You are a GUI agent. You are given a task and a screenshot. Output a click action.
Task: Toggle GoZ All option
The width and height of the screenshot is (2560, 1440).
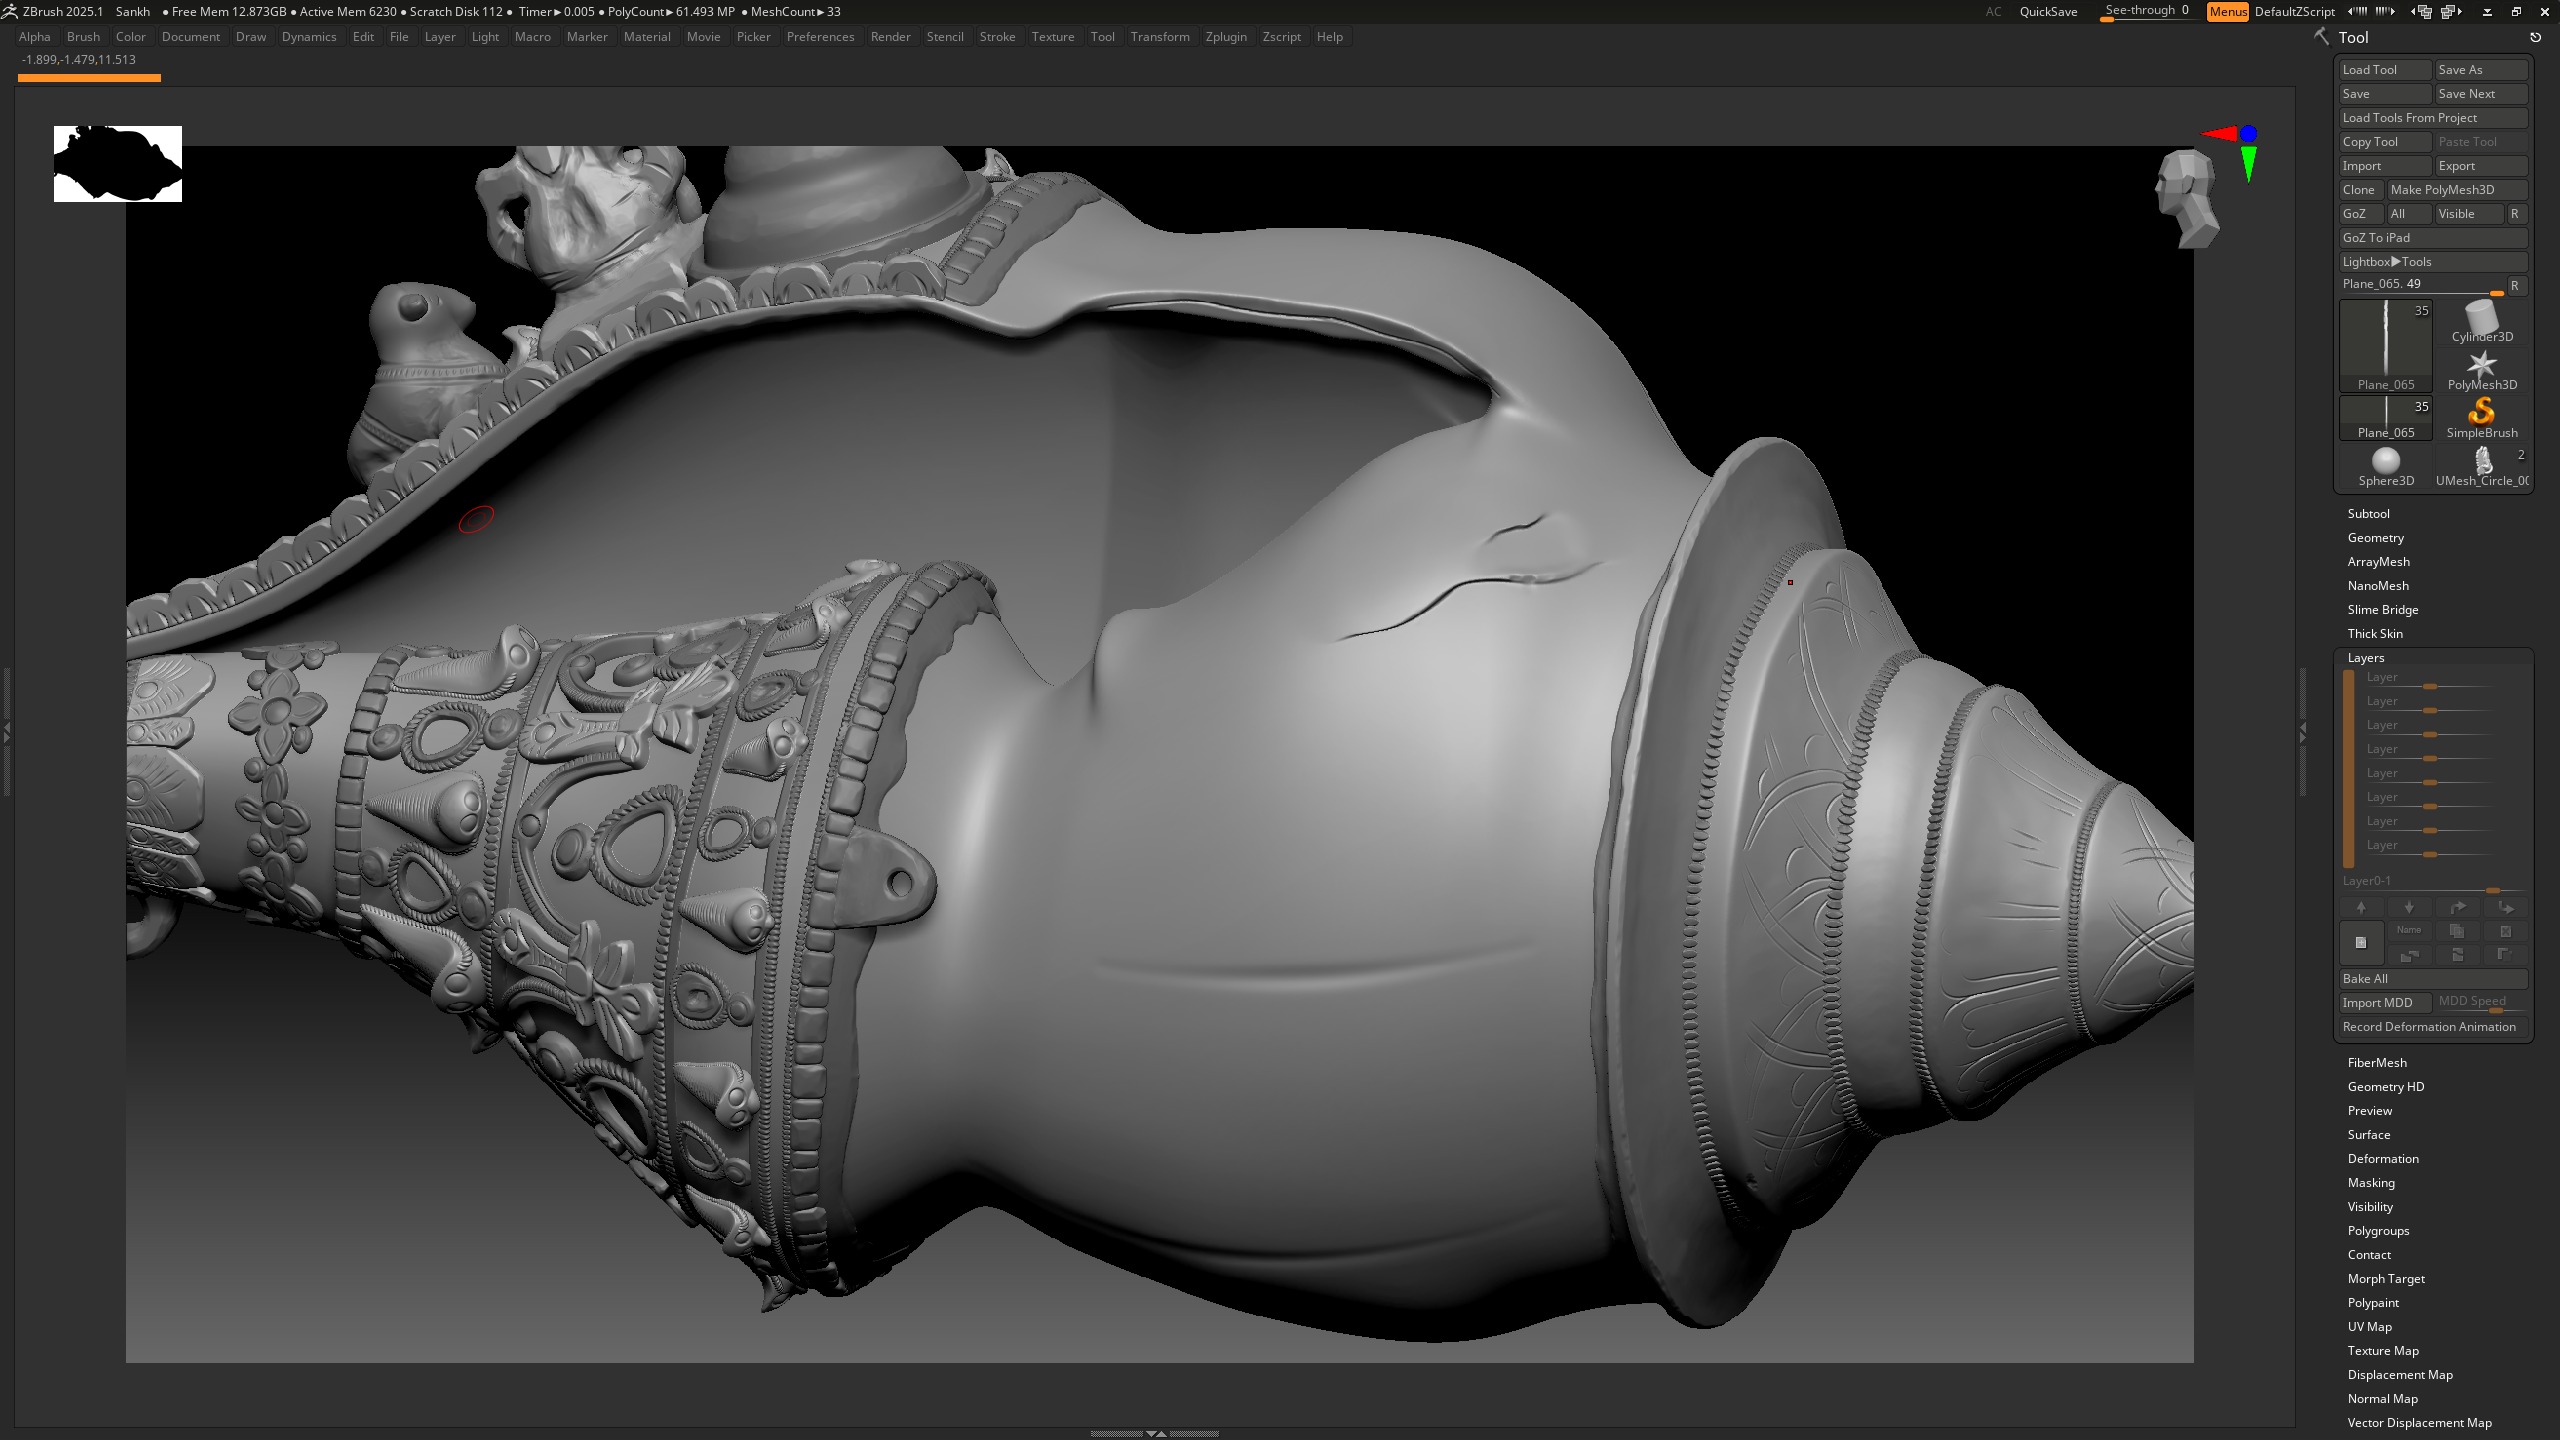[x=2408, y=214]
